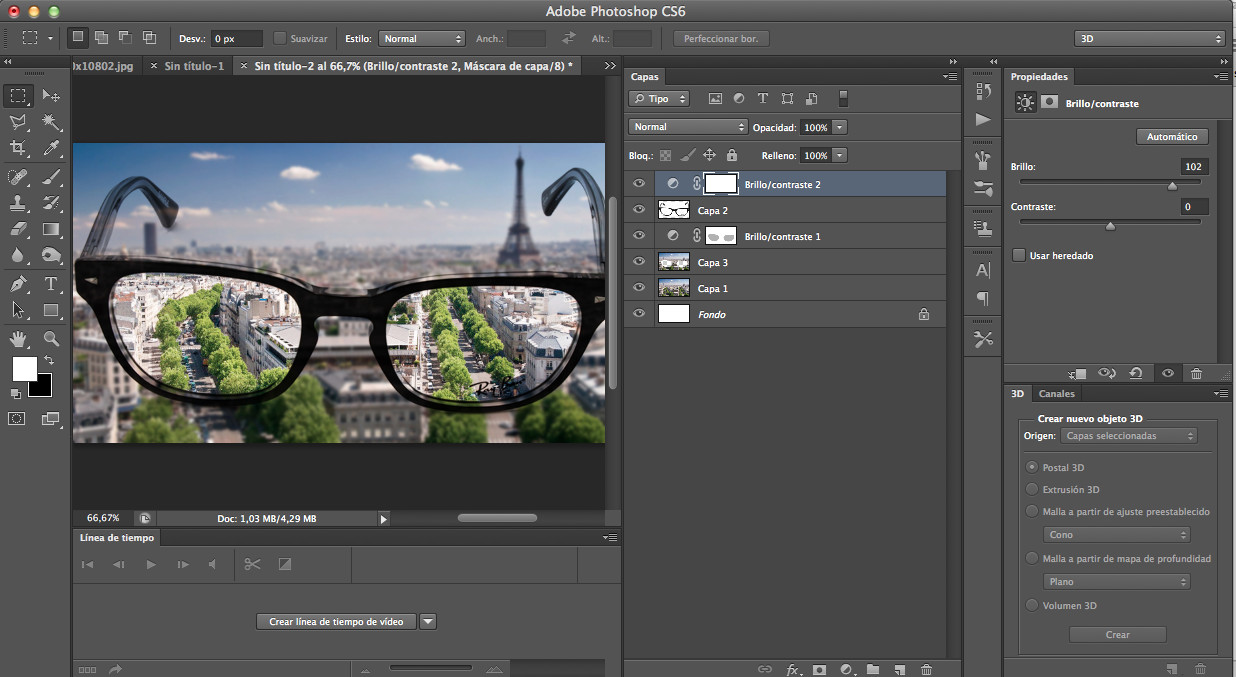Select the Pen tool
This screenshot has height=677, width=1236.
(x=18, y=284)
